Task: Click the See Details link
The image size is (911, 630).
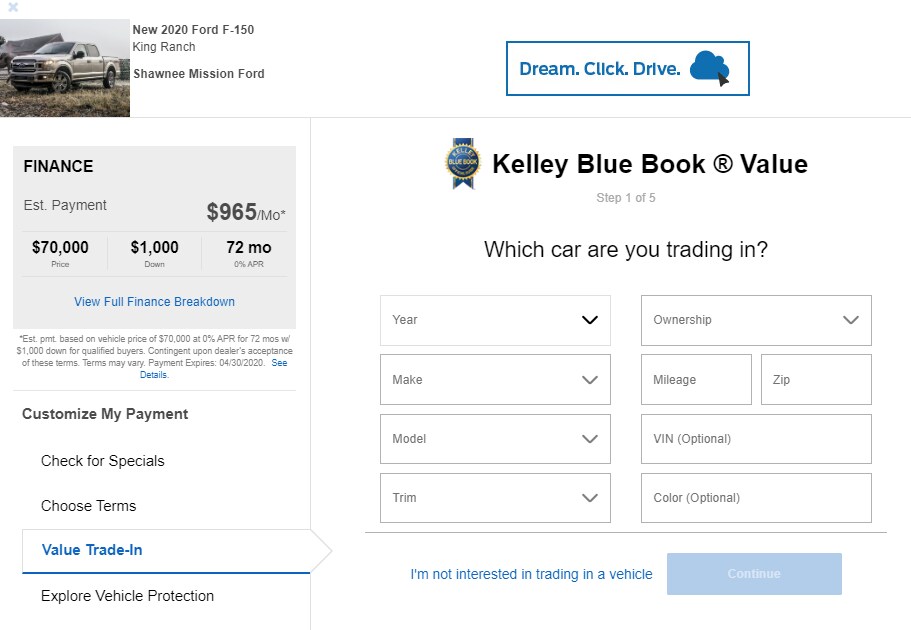Action: click(213, 369)
